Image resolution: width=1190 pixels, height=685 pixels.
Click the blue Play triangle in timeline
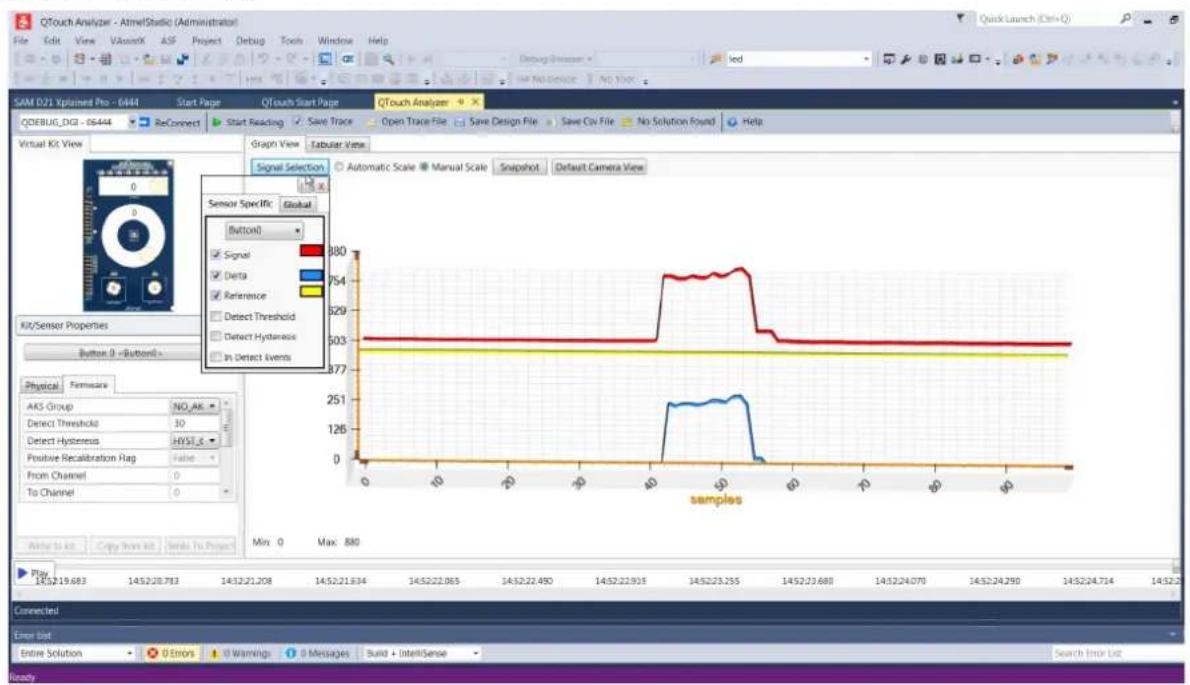(x=22, y=573)
